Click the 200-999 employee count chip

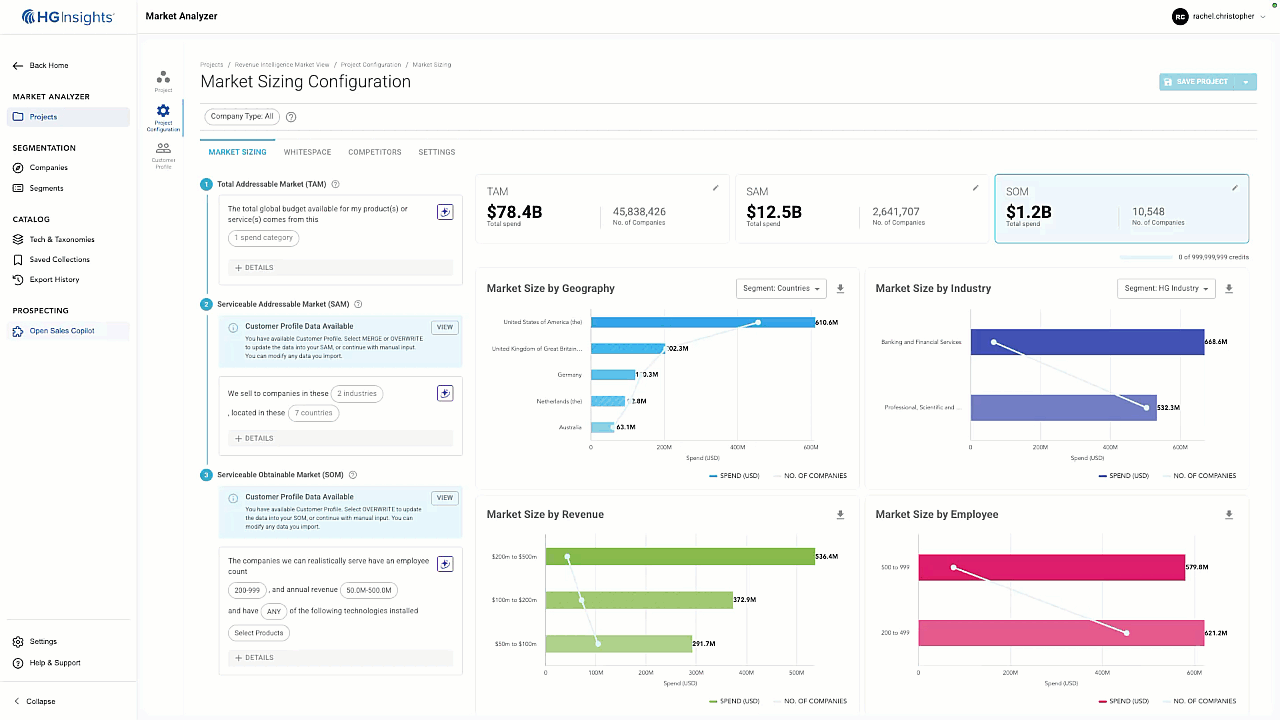point(246,590)
